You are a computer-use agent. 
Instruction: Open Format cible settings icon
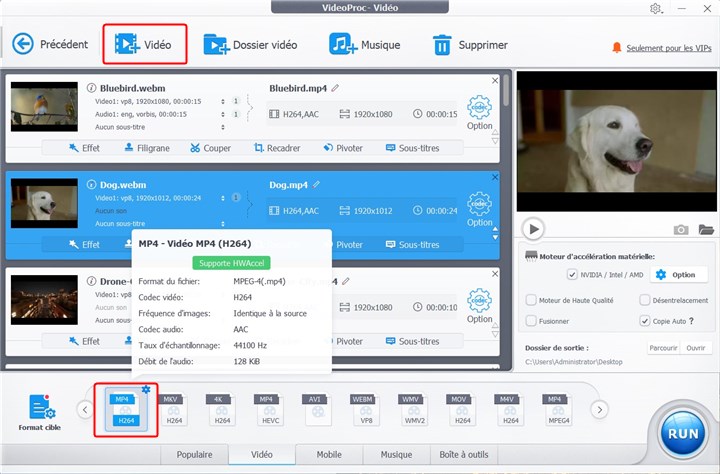click(x=42, y=407)
